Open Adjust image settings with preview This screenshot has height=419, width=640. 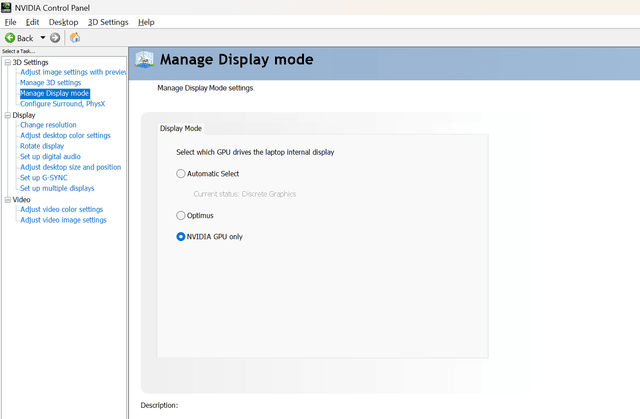click(x=73, y=72)
